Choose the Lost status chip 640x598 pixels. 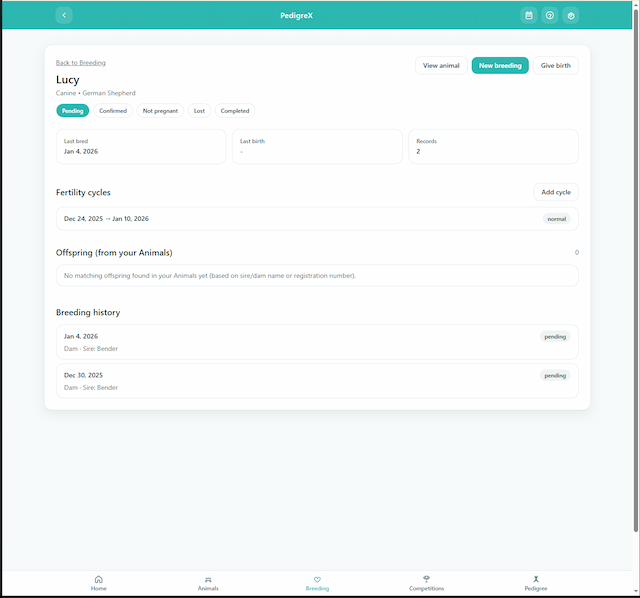[199, 111]
